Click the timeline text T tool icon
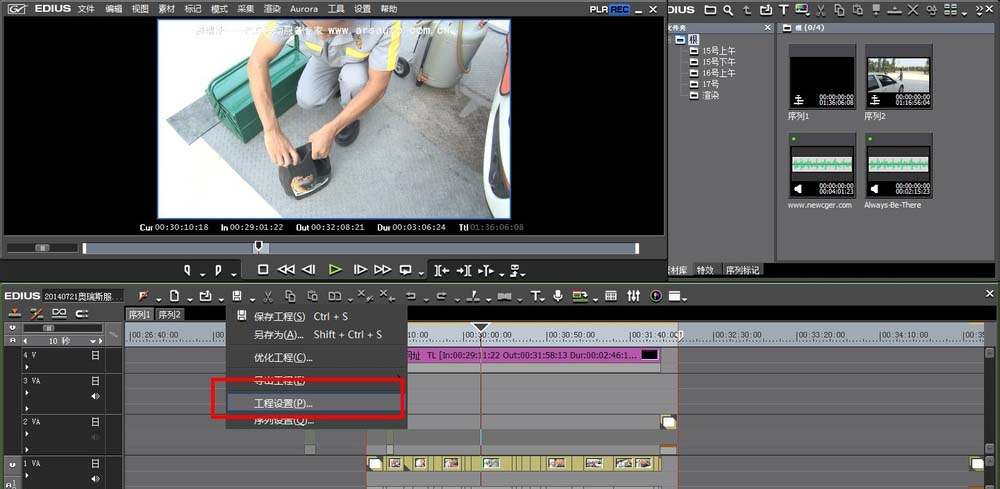This screenshot has width=1000, height=489. (x=535, y=296)
